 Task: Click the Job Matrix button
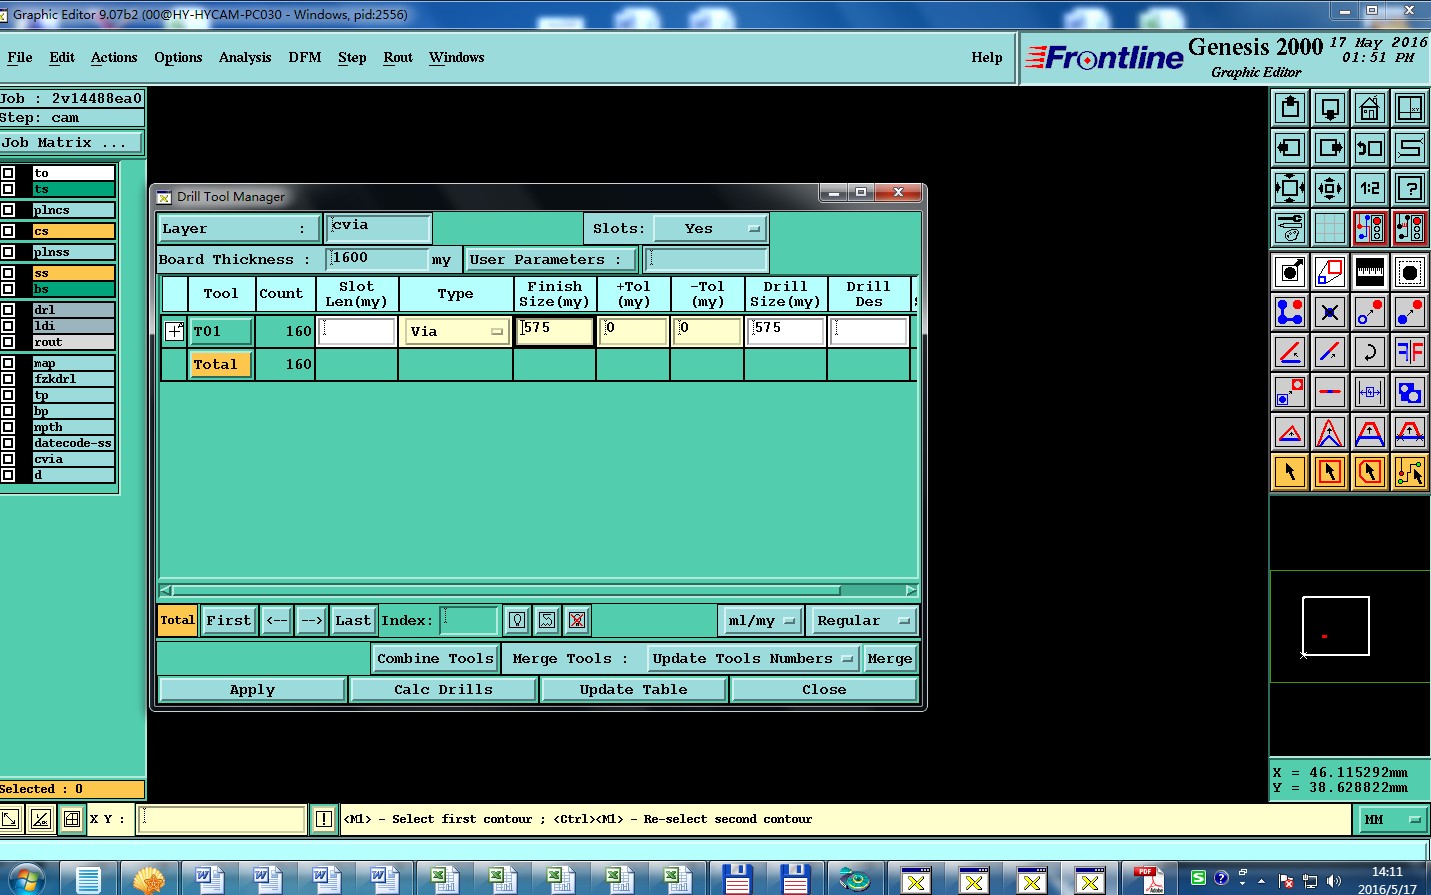point(71,143)
